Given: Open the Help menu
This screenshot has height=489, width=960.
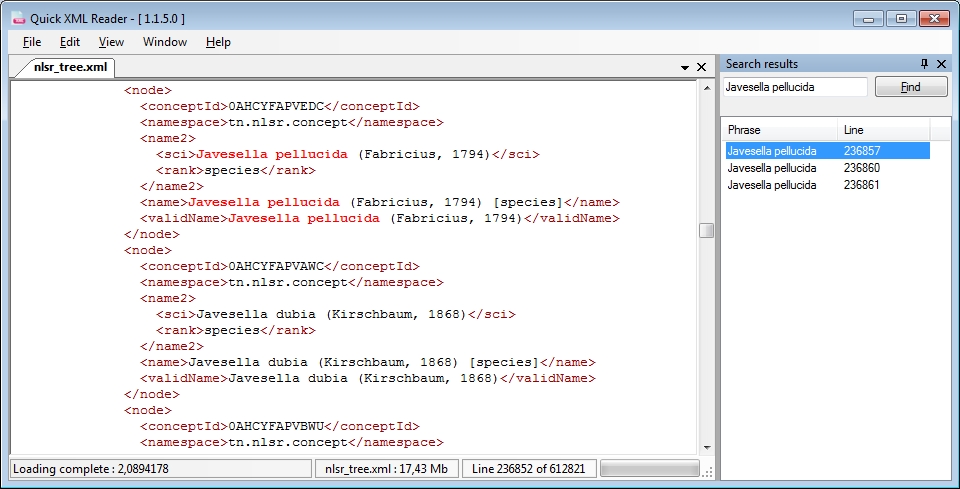Looking at the screenshot, I should click(x=218, y=42).
